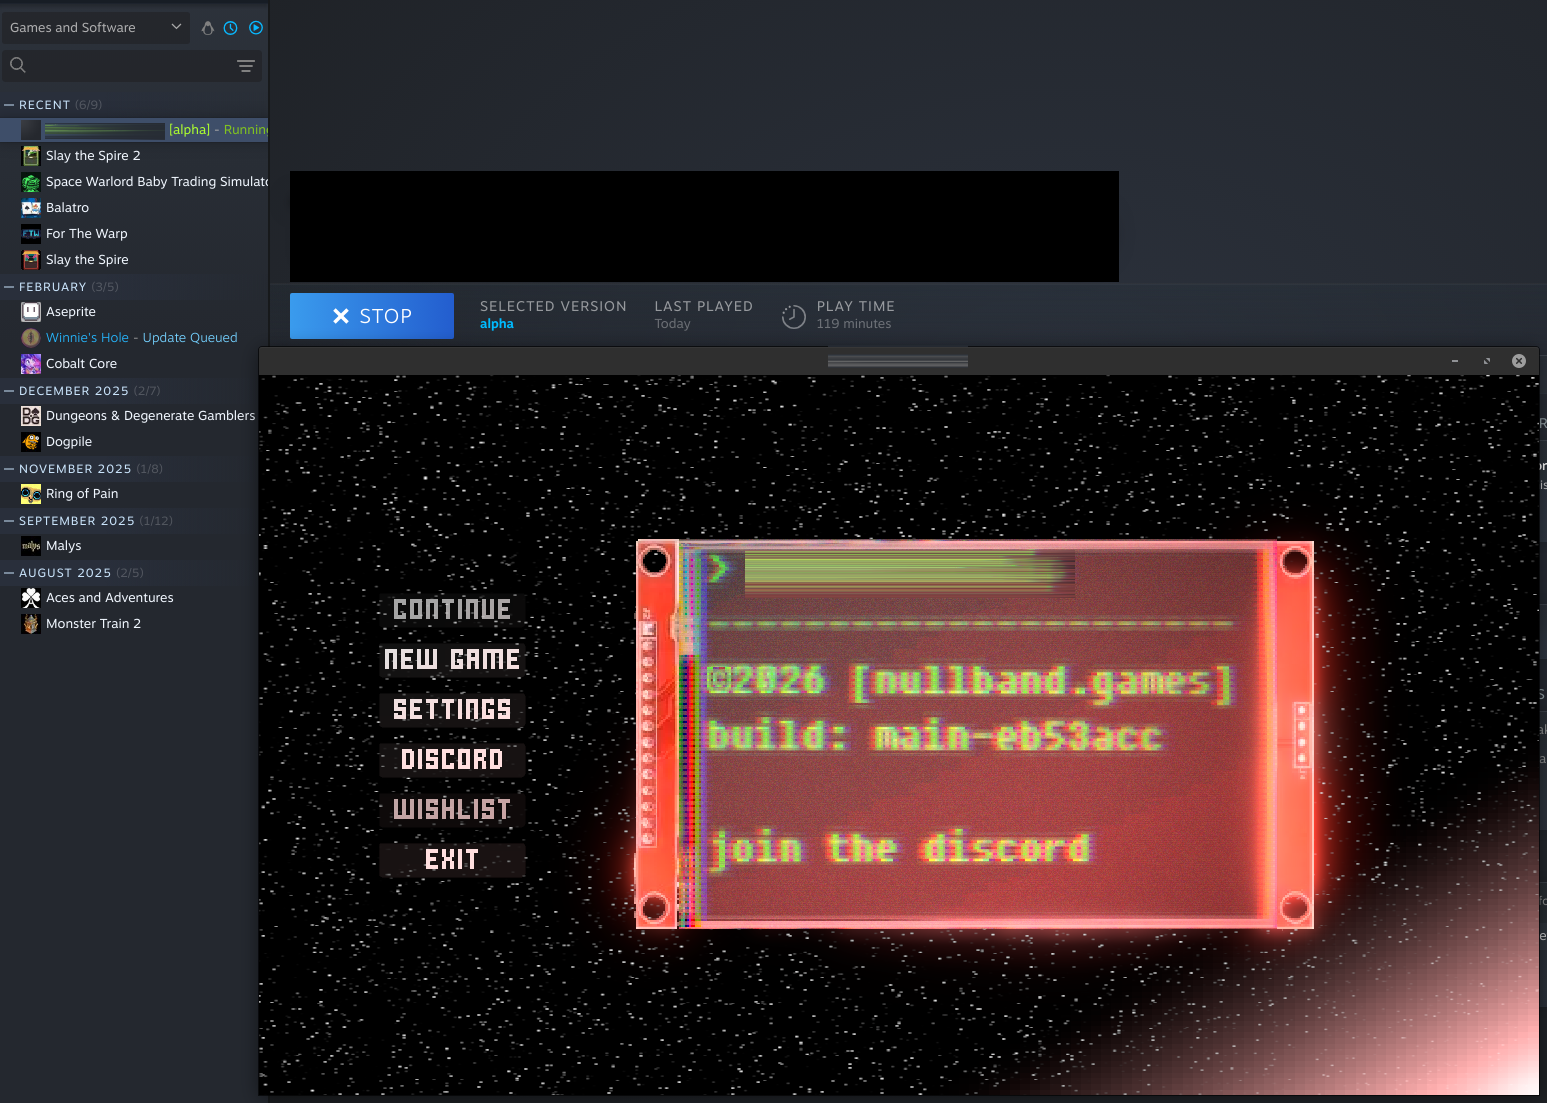Toggle the Linux games filter
The width and height of the screenshot is (1547, 1103).
click(x=207, y=28)
